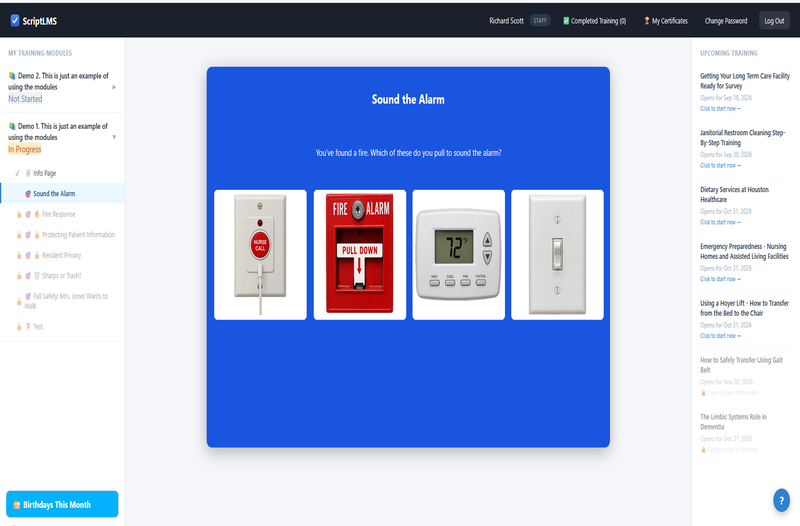This screenshot has width=800, height=526.
Task: Click start now under Emergency Preparedness
Action: pyautogui.click(x=720, y=279)
